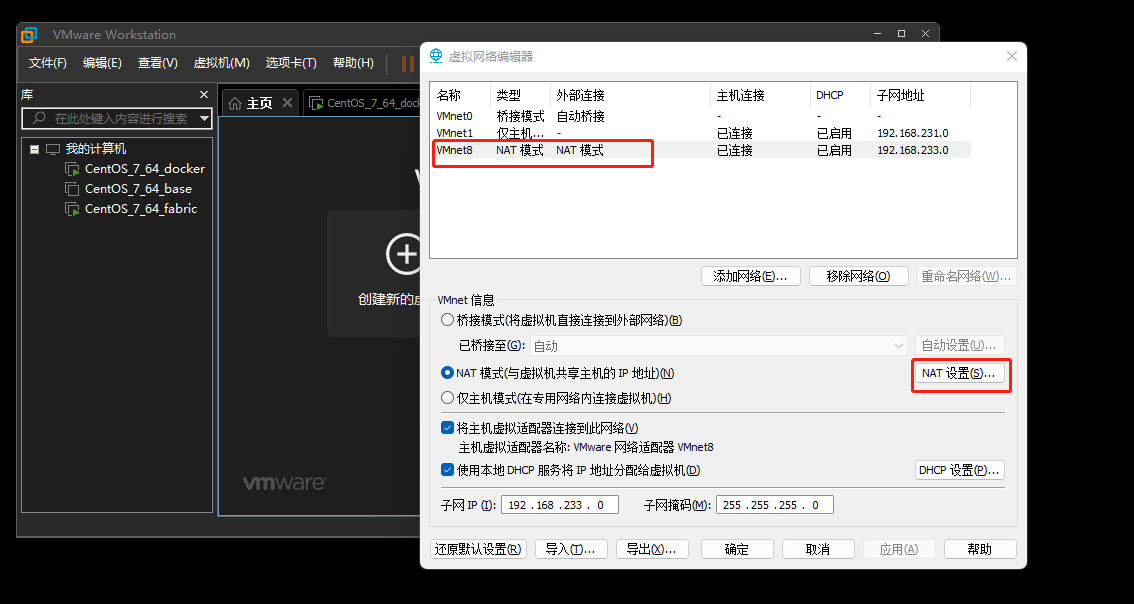Open NAT 设置(S)... button
This screenshot has width=1134, height=604.
[959, 373]
